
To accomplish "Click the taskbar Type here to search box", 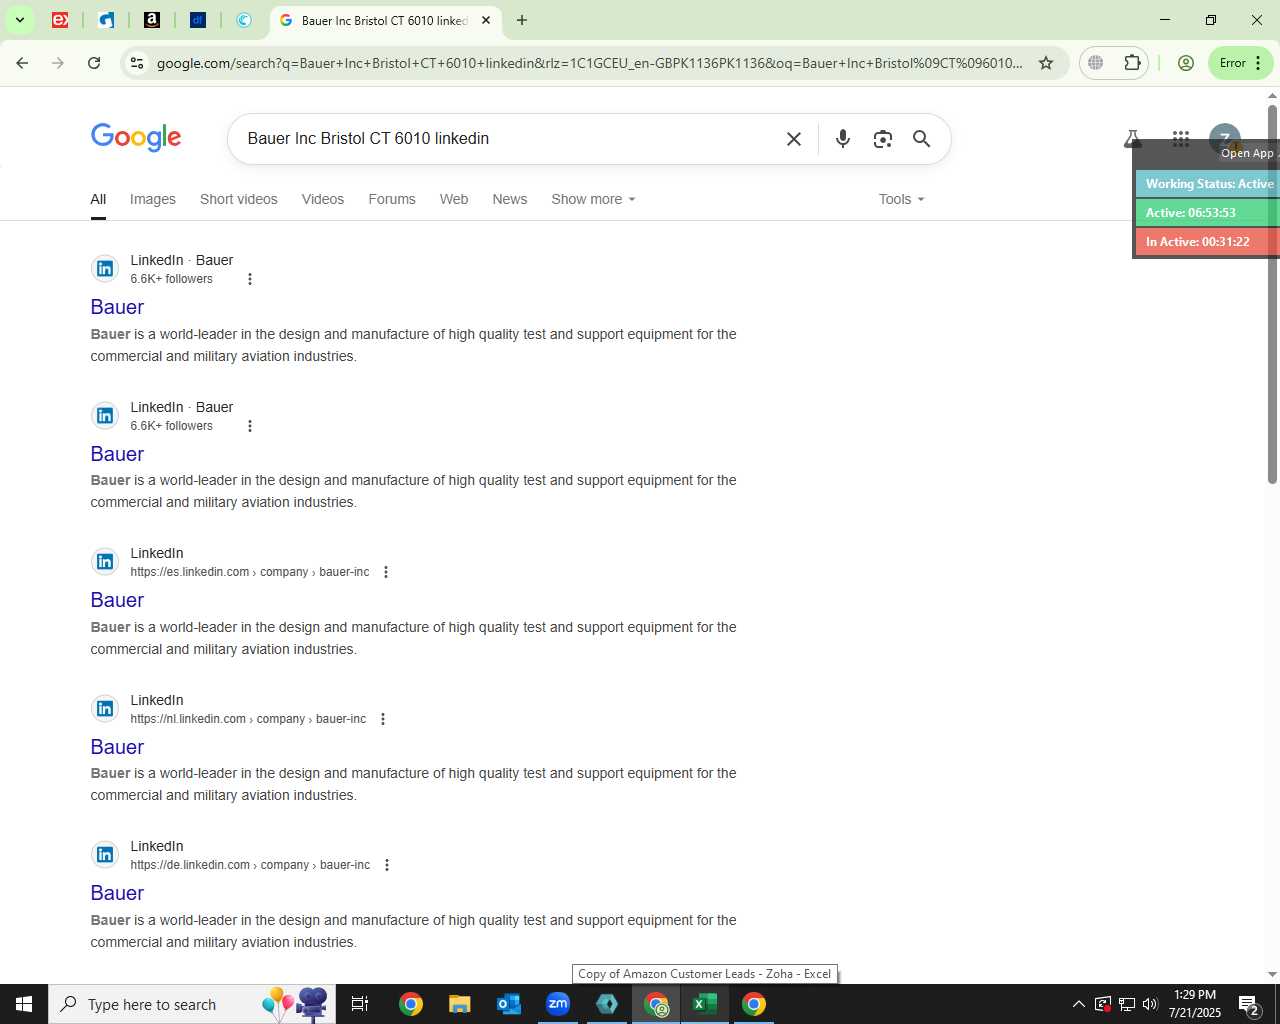I will click(190, 1004).
